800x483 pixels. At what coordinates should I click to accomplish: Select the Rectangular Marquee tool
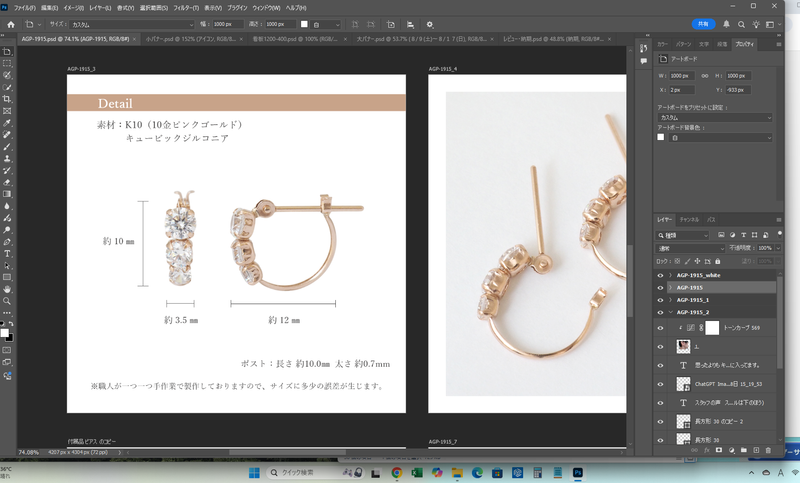tap(7, 63)
